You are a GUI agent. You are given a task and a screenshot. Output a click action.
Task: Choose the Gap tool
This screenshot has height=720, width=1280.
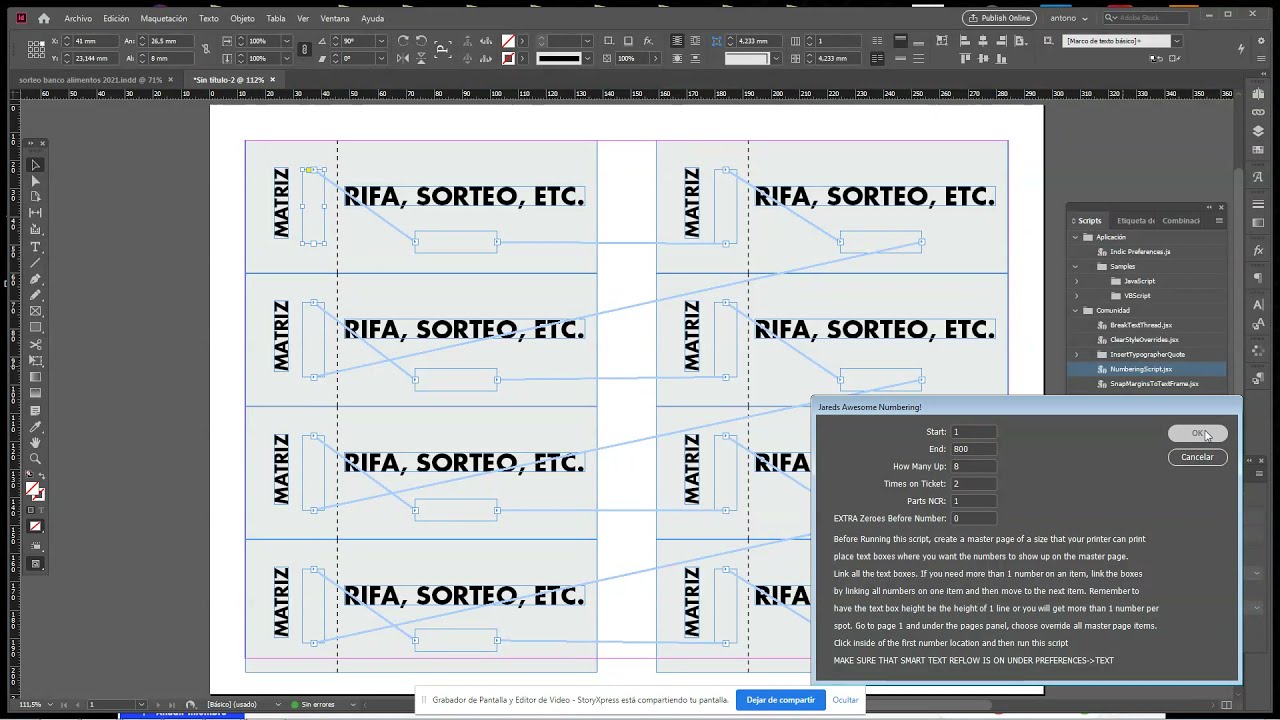(35, 213)
